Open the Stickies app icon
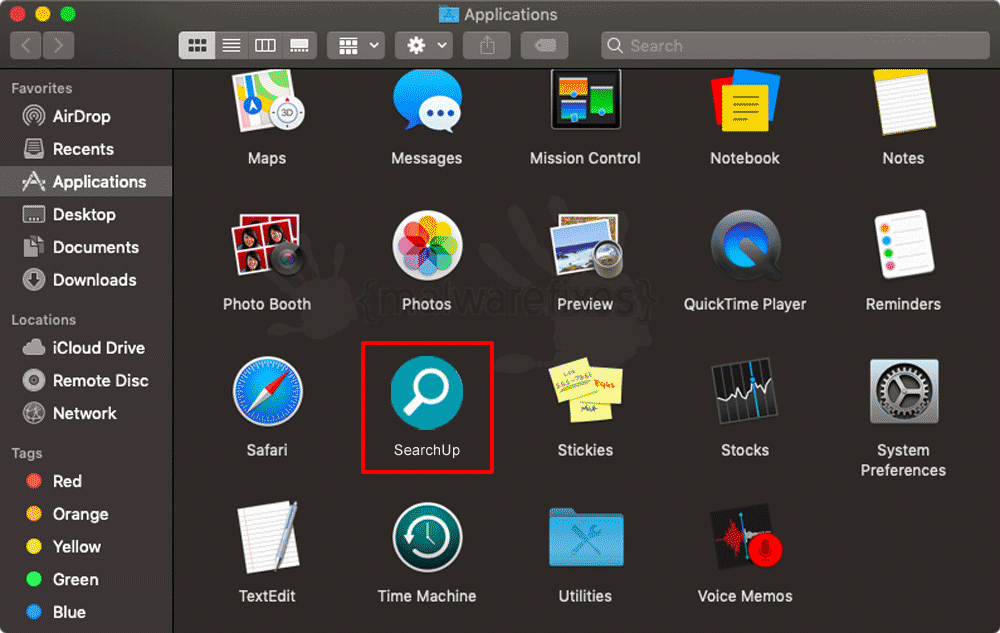Image resolution: width=1000 pixels, height=633 pixels. [585, 390]
